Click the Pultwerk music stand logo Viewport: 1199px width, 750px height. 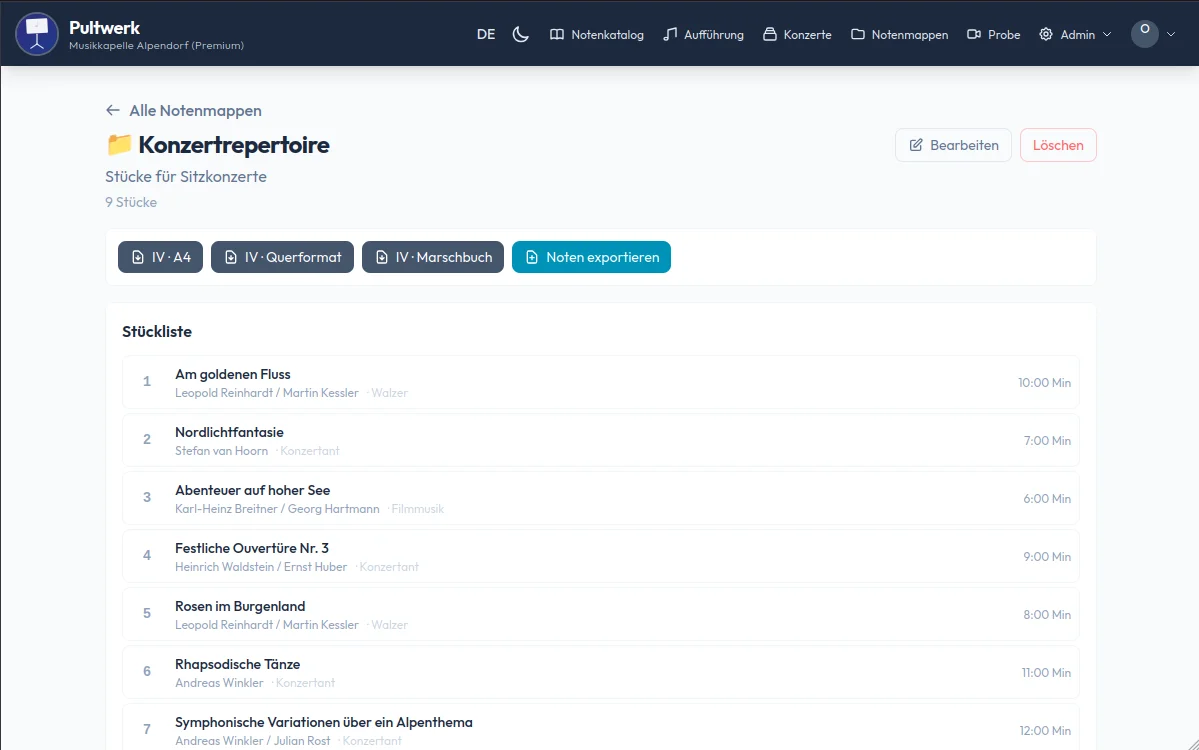coord(37,34)
